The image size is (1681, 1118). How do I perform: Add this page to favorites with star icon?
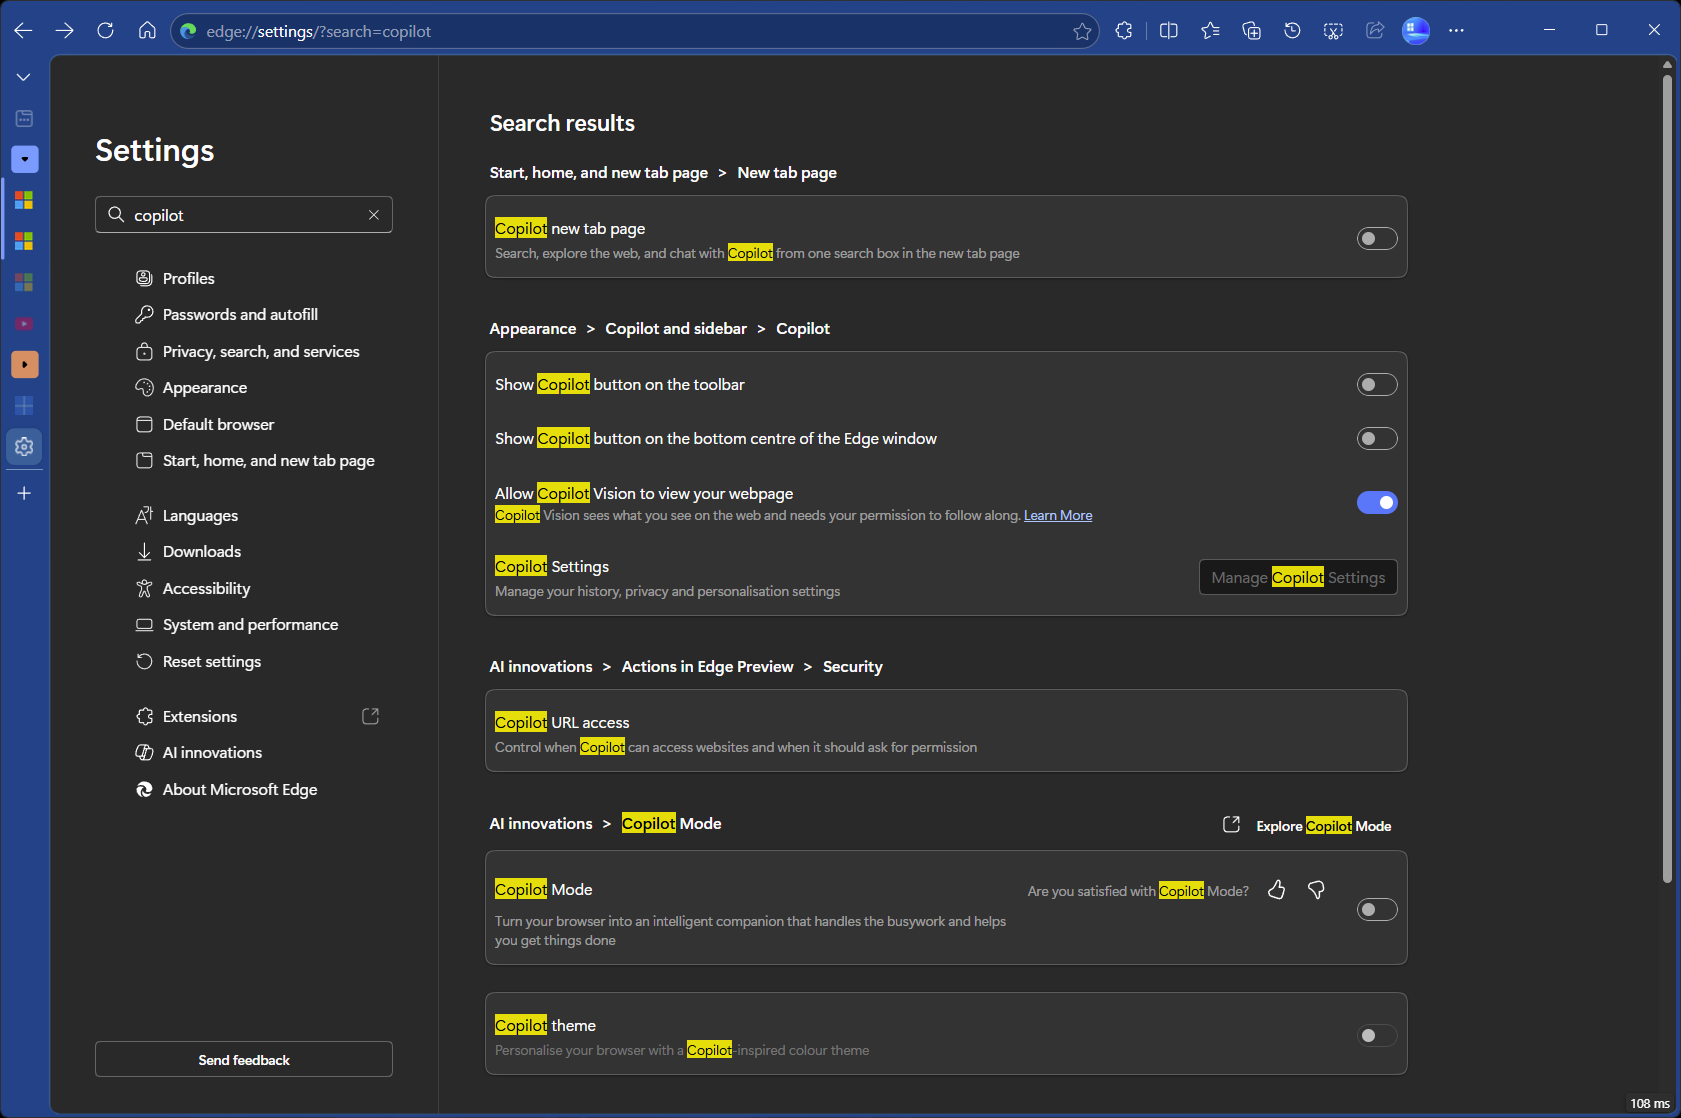(x=1082, y=32)
